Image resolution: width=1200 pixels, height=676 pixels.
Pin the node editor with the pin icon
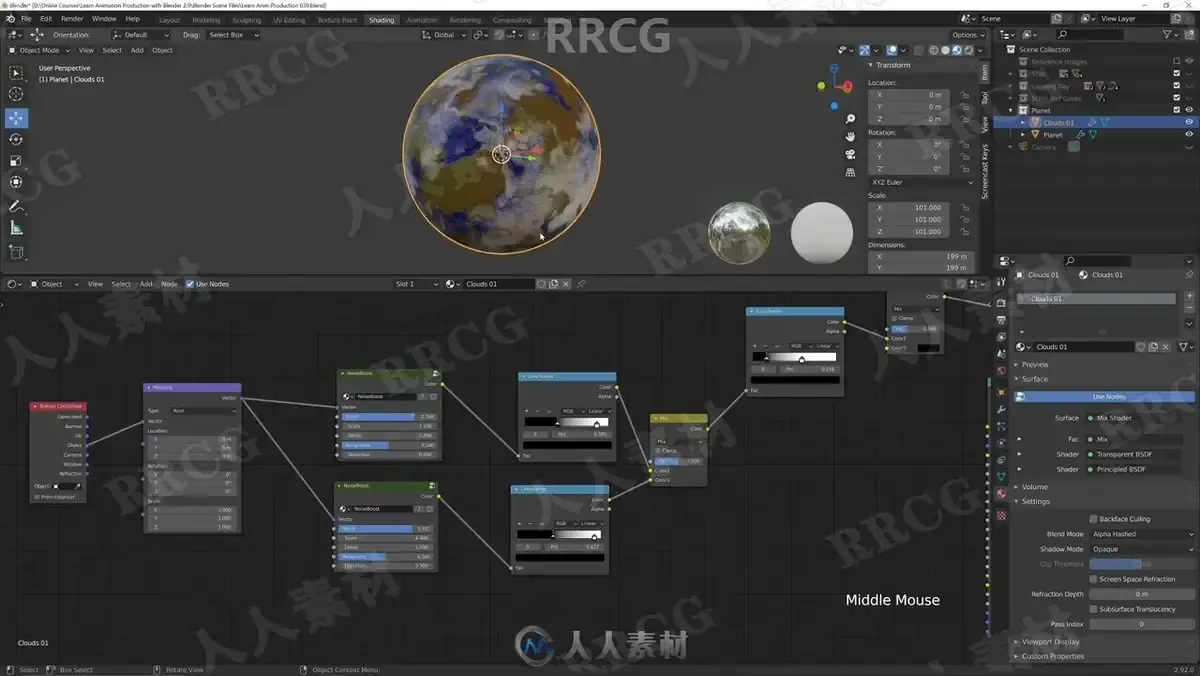coord(581,284)
